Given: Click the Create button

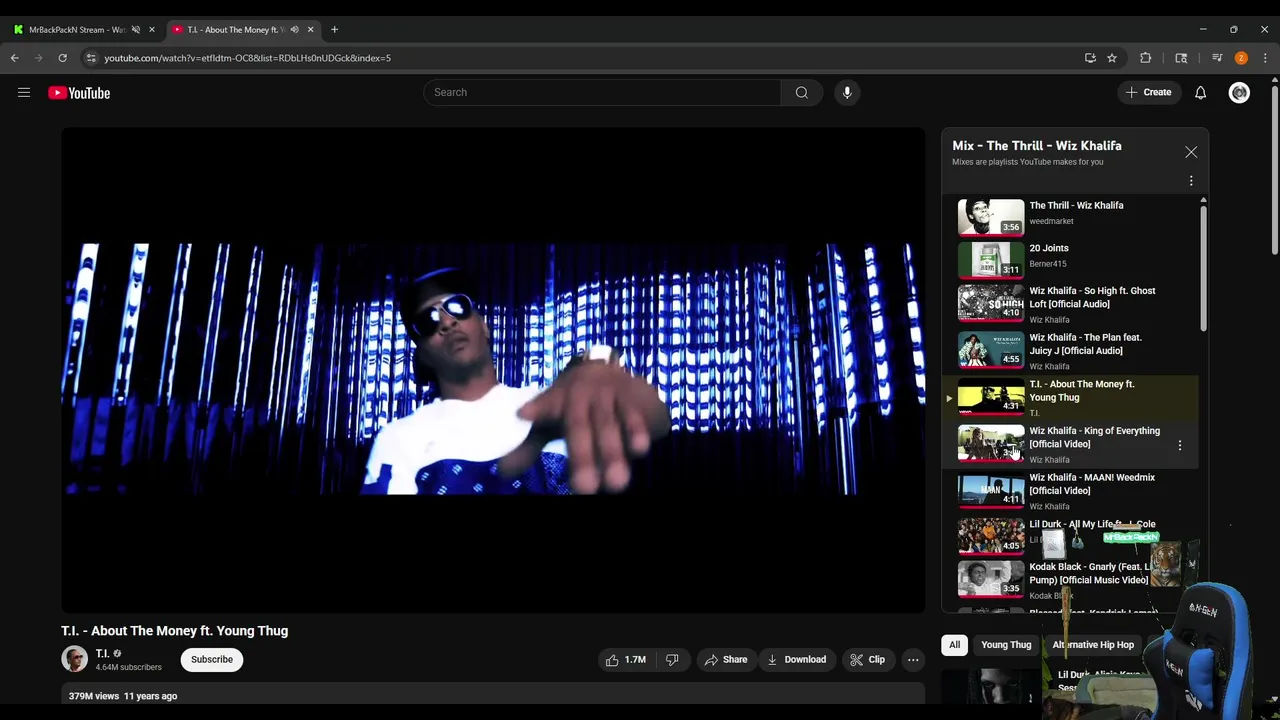Looking at the screenshot, I should (x=1149, y=92).
